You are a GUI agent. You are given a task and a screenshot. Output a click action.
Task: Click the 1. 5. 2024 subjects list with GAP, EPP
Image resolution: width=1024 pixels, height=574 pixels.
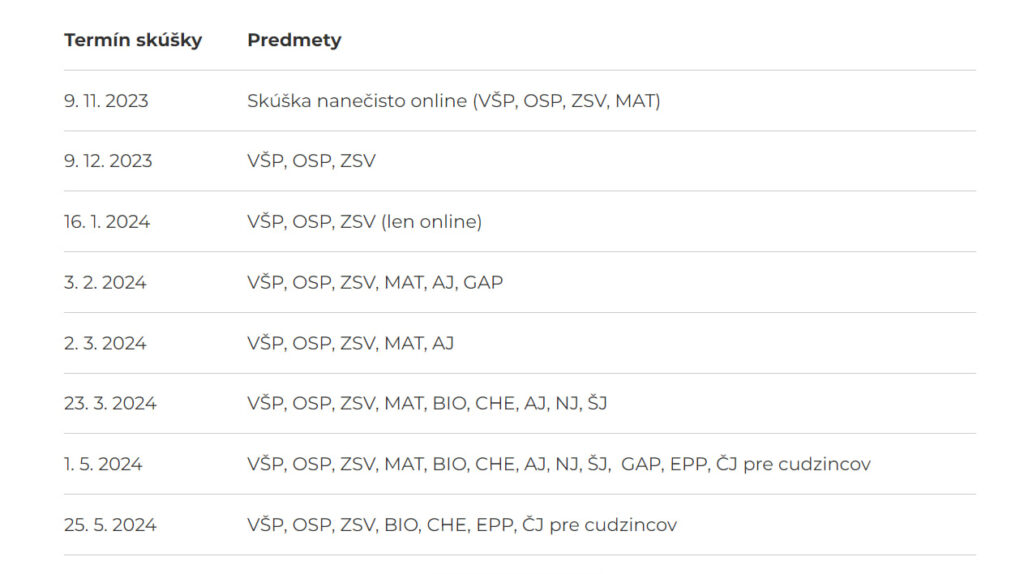coord(559,464)
